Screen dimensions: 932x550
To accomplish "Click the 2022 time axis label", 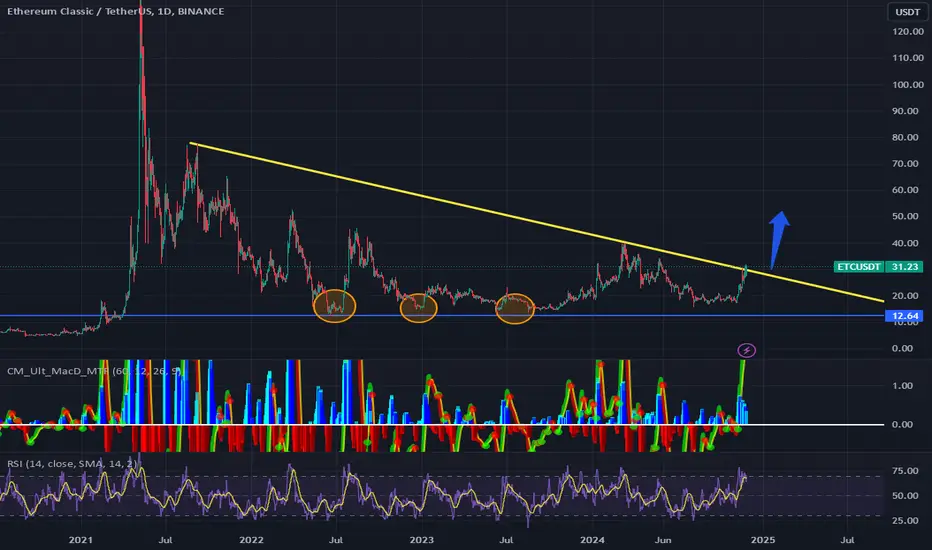I will click(x=251, y=540).
